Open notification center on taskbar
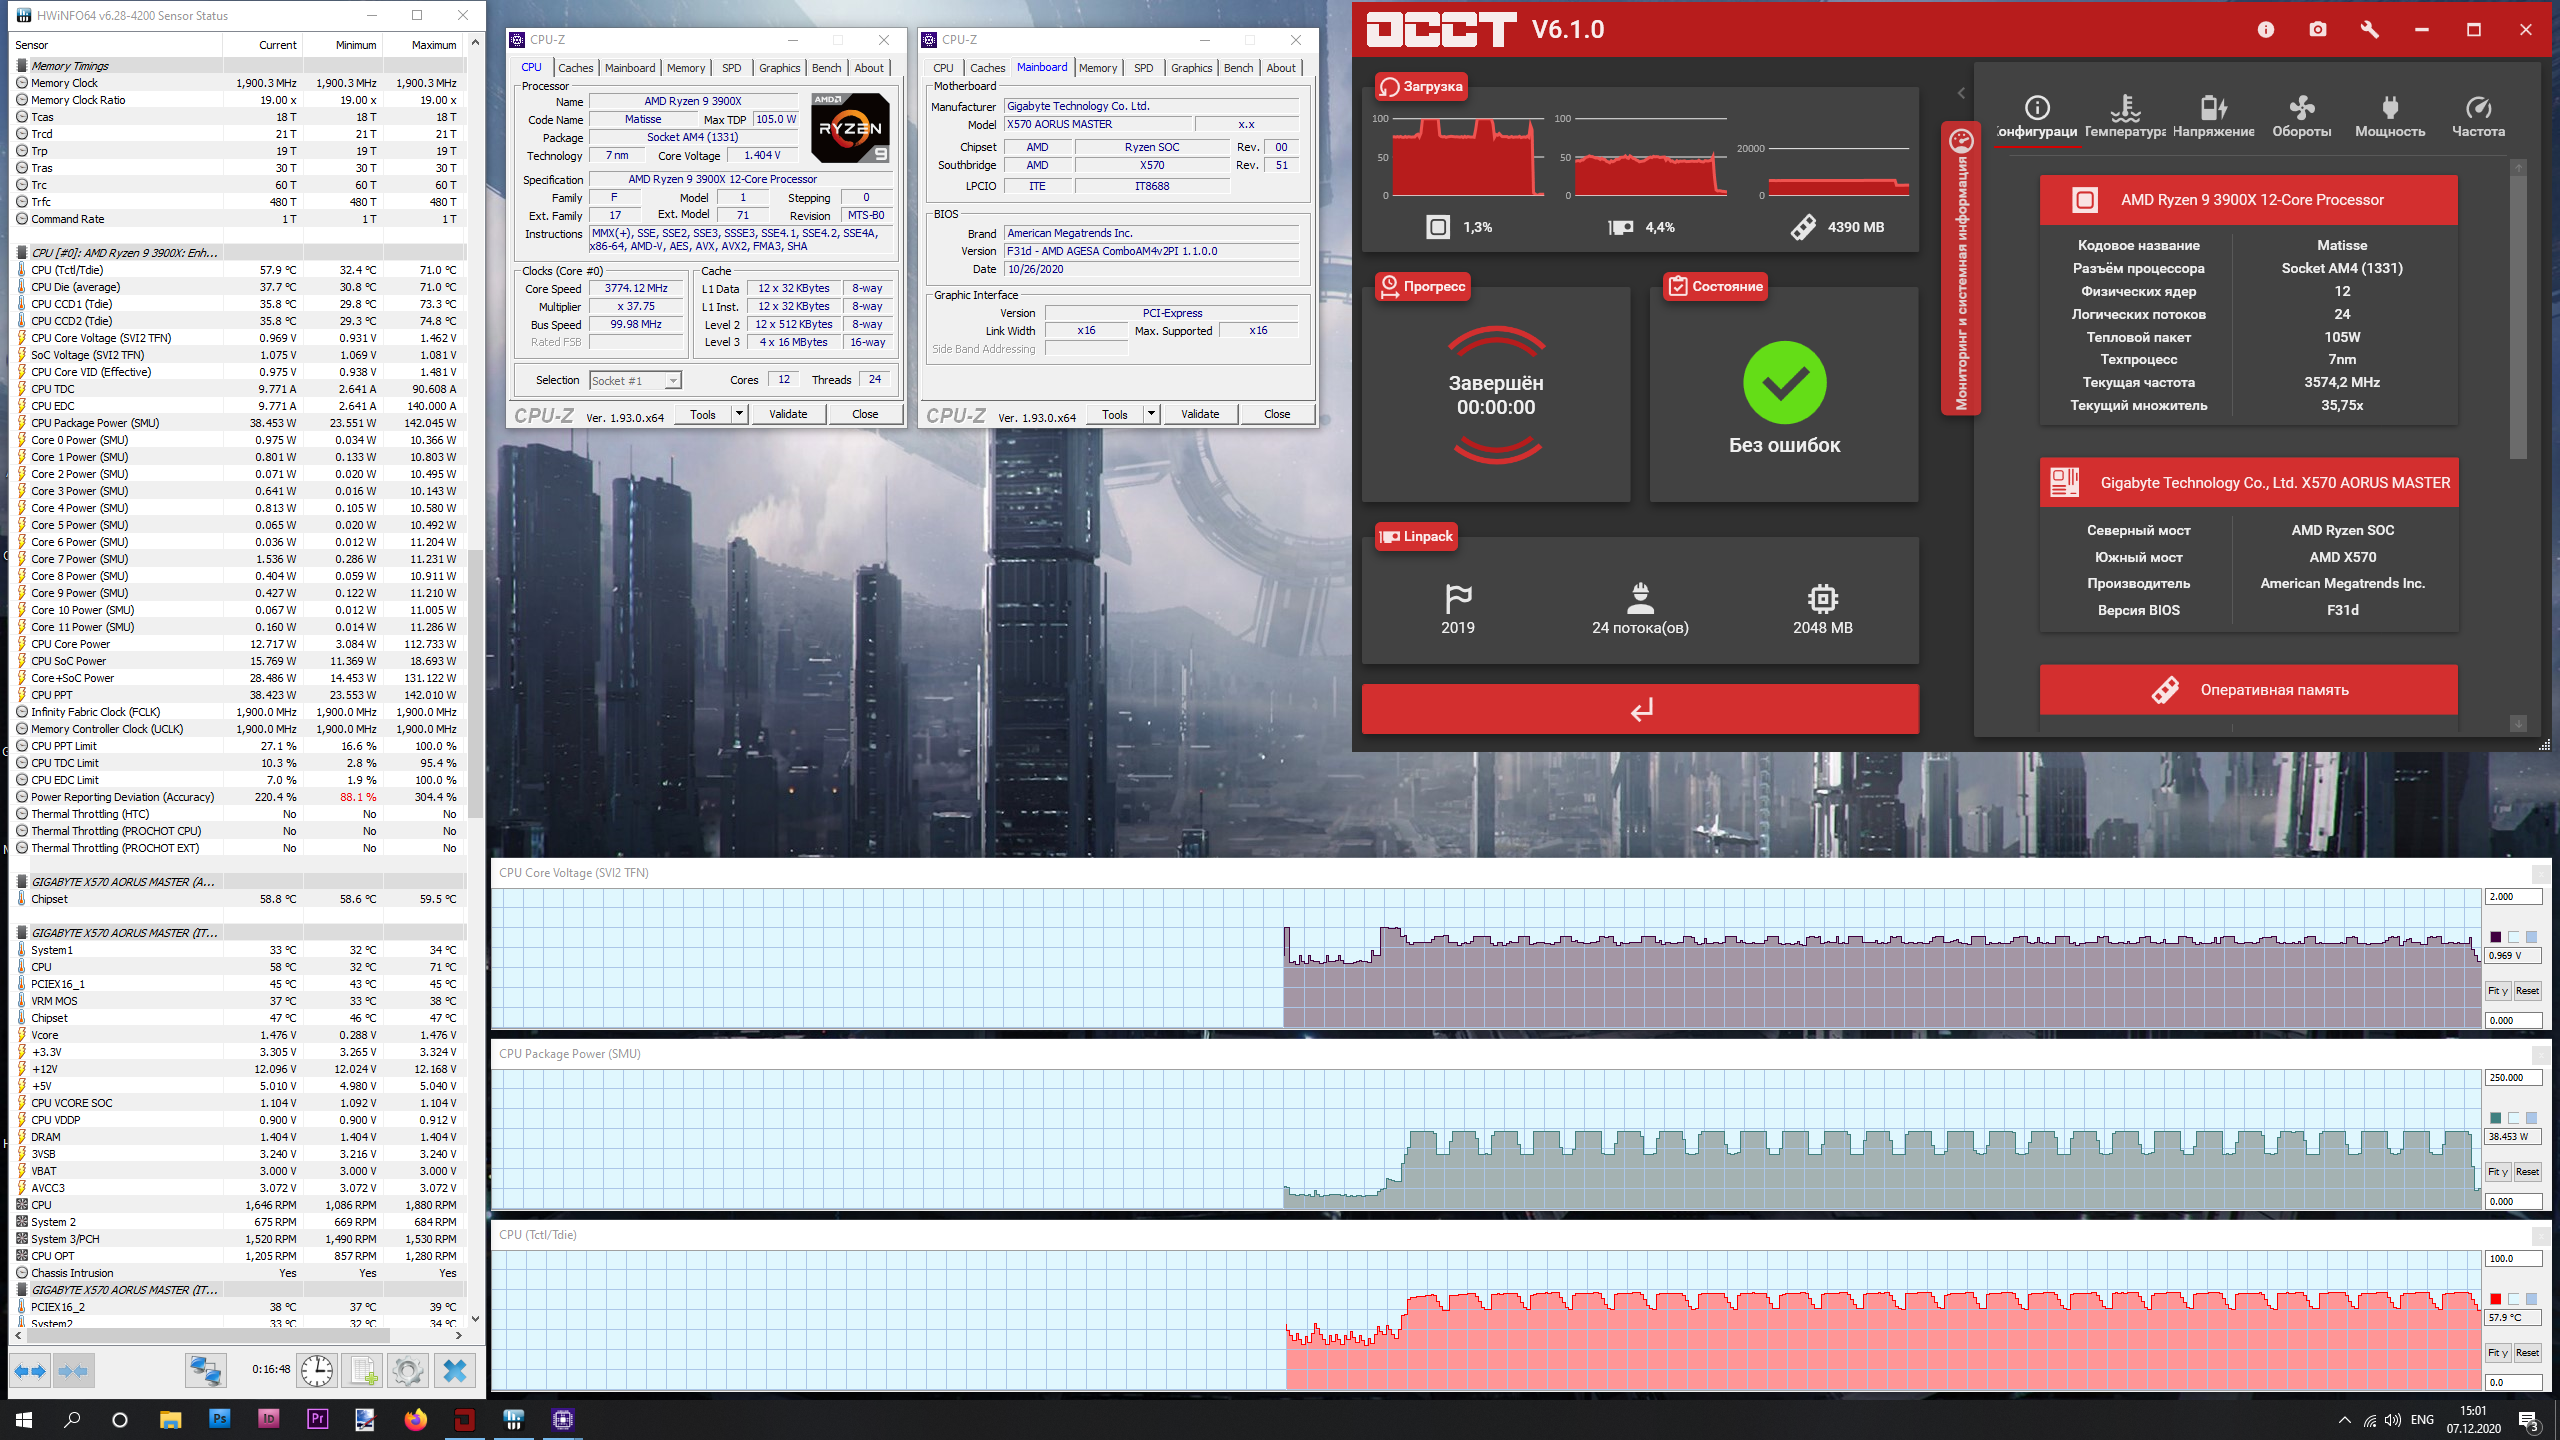The image size is (2560, 1440). (2528, 1420)
